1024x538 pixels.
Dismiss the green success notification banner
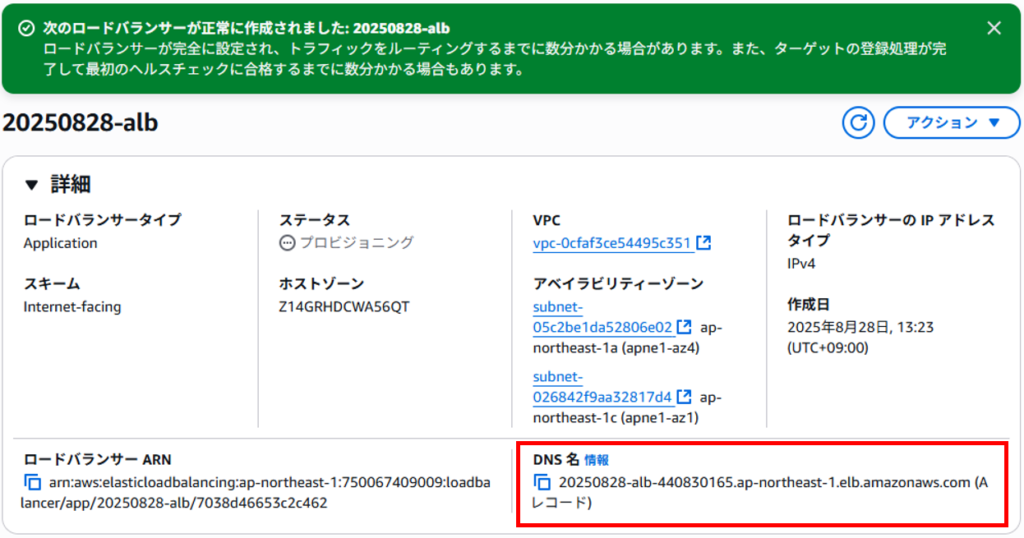tap(994, 28)
